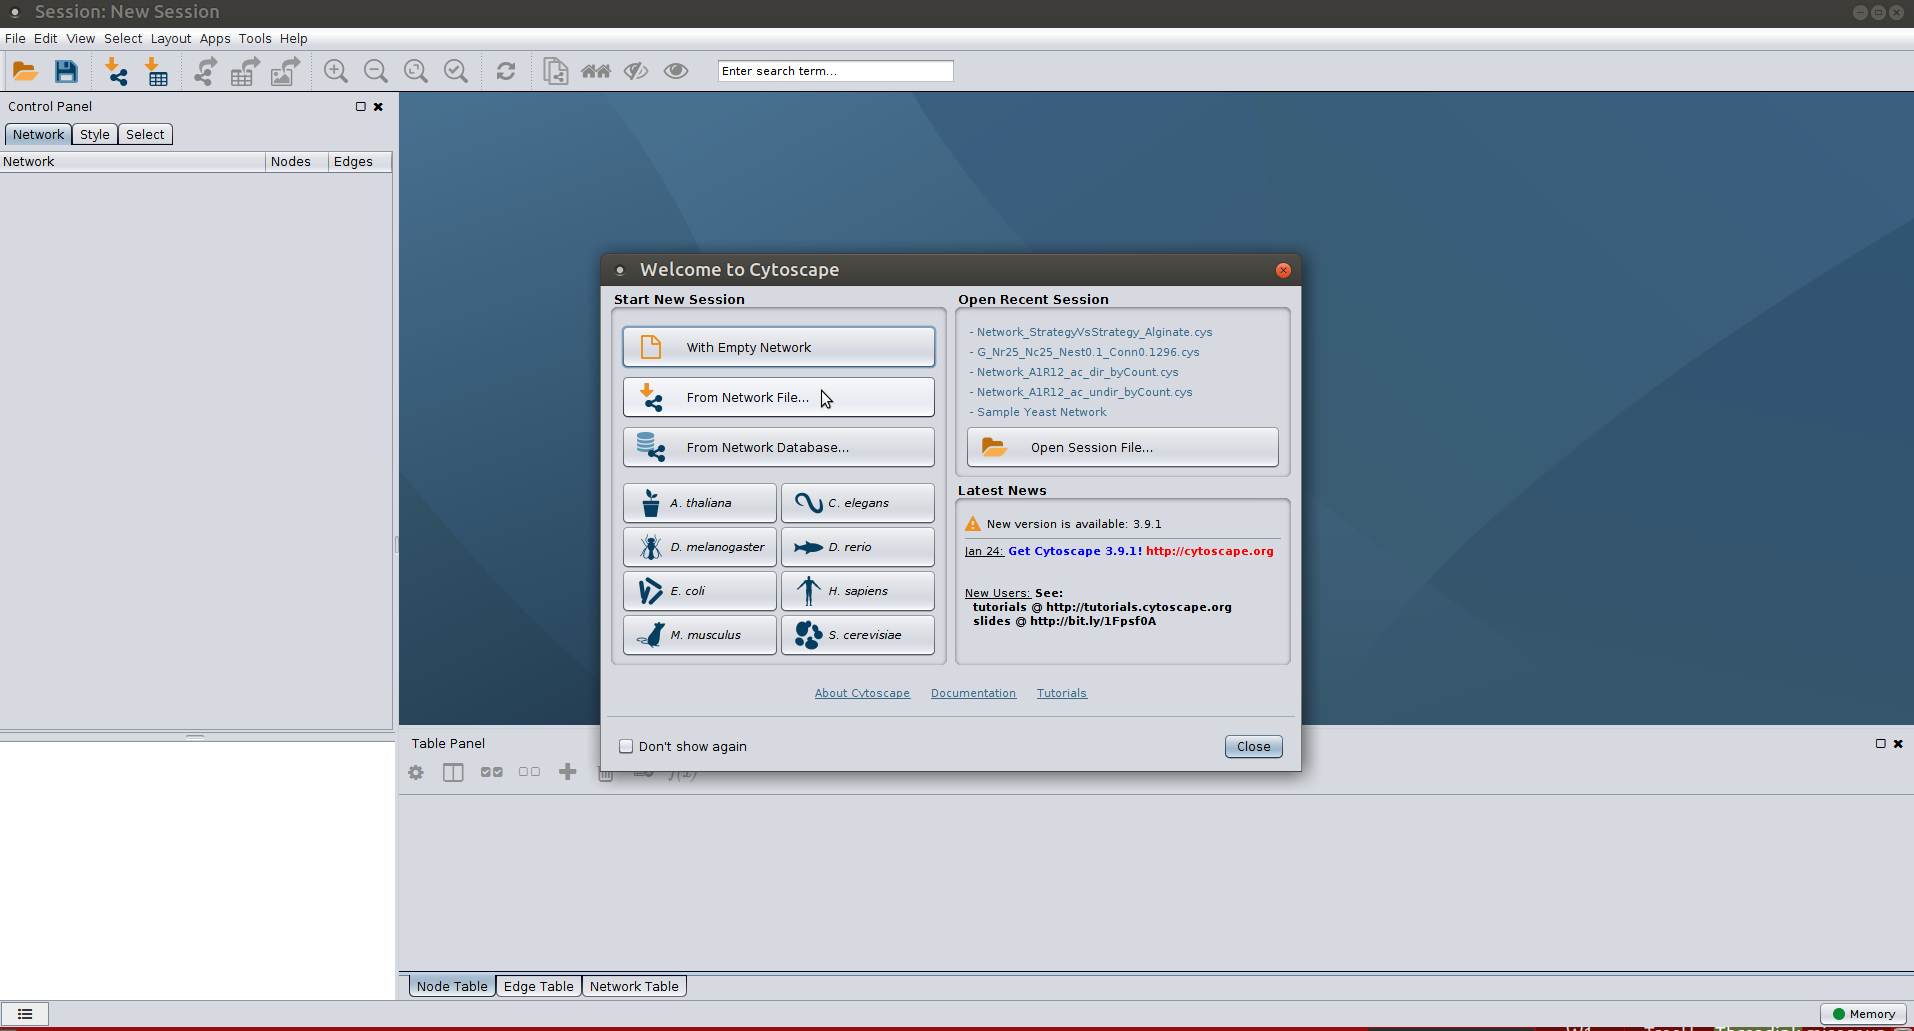
Task: Close the Control Panel with its X
Action: click(378, 107)
